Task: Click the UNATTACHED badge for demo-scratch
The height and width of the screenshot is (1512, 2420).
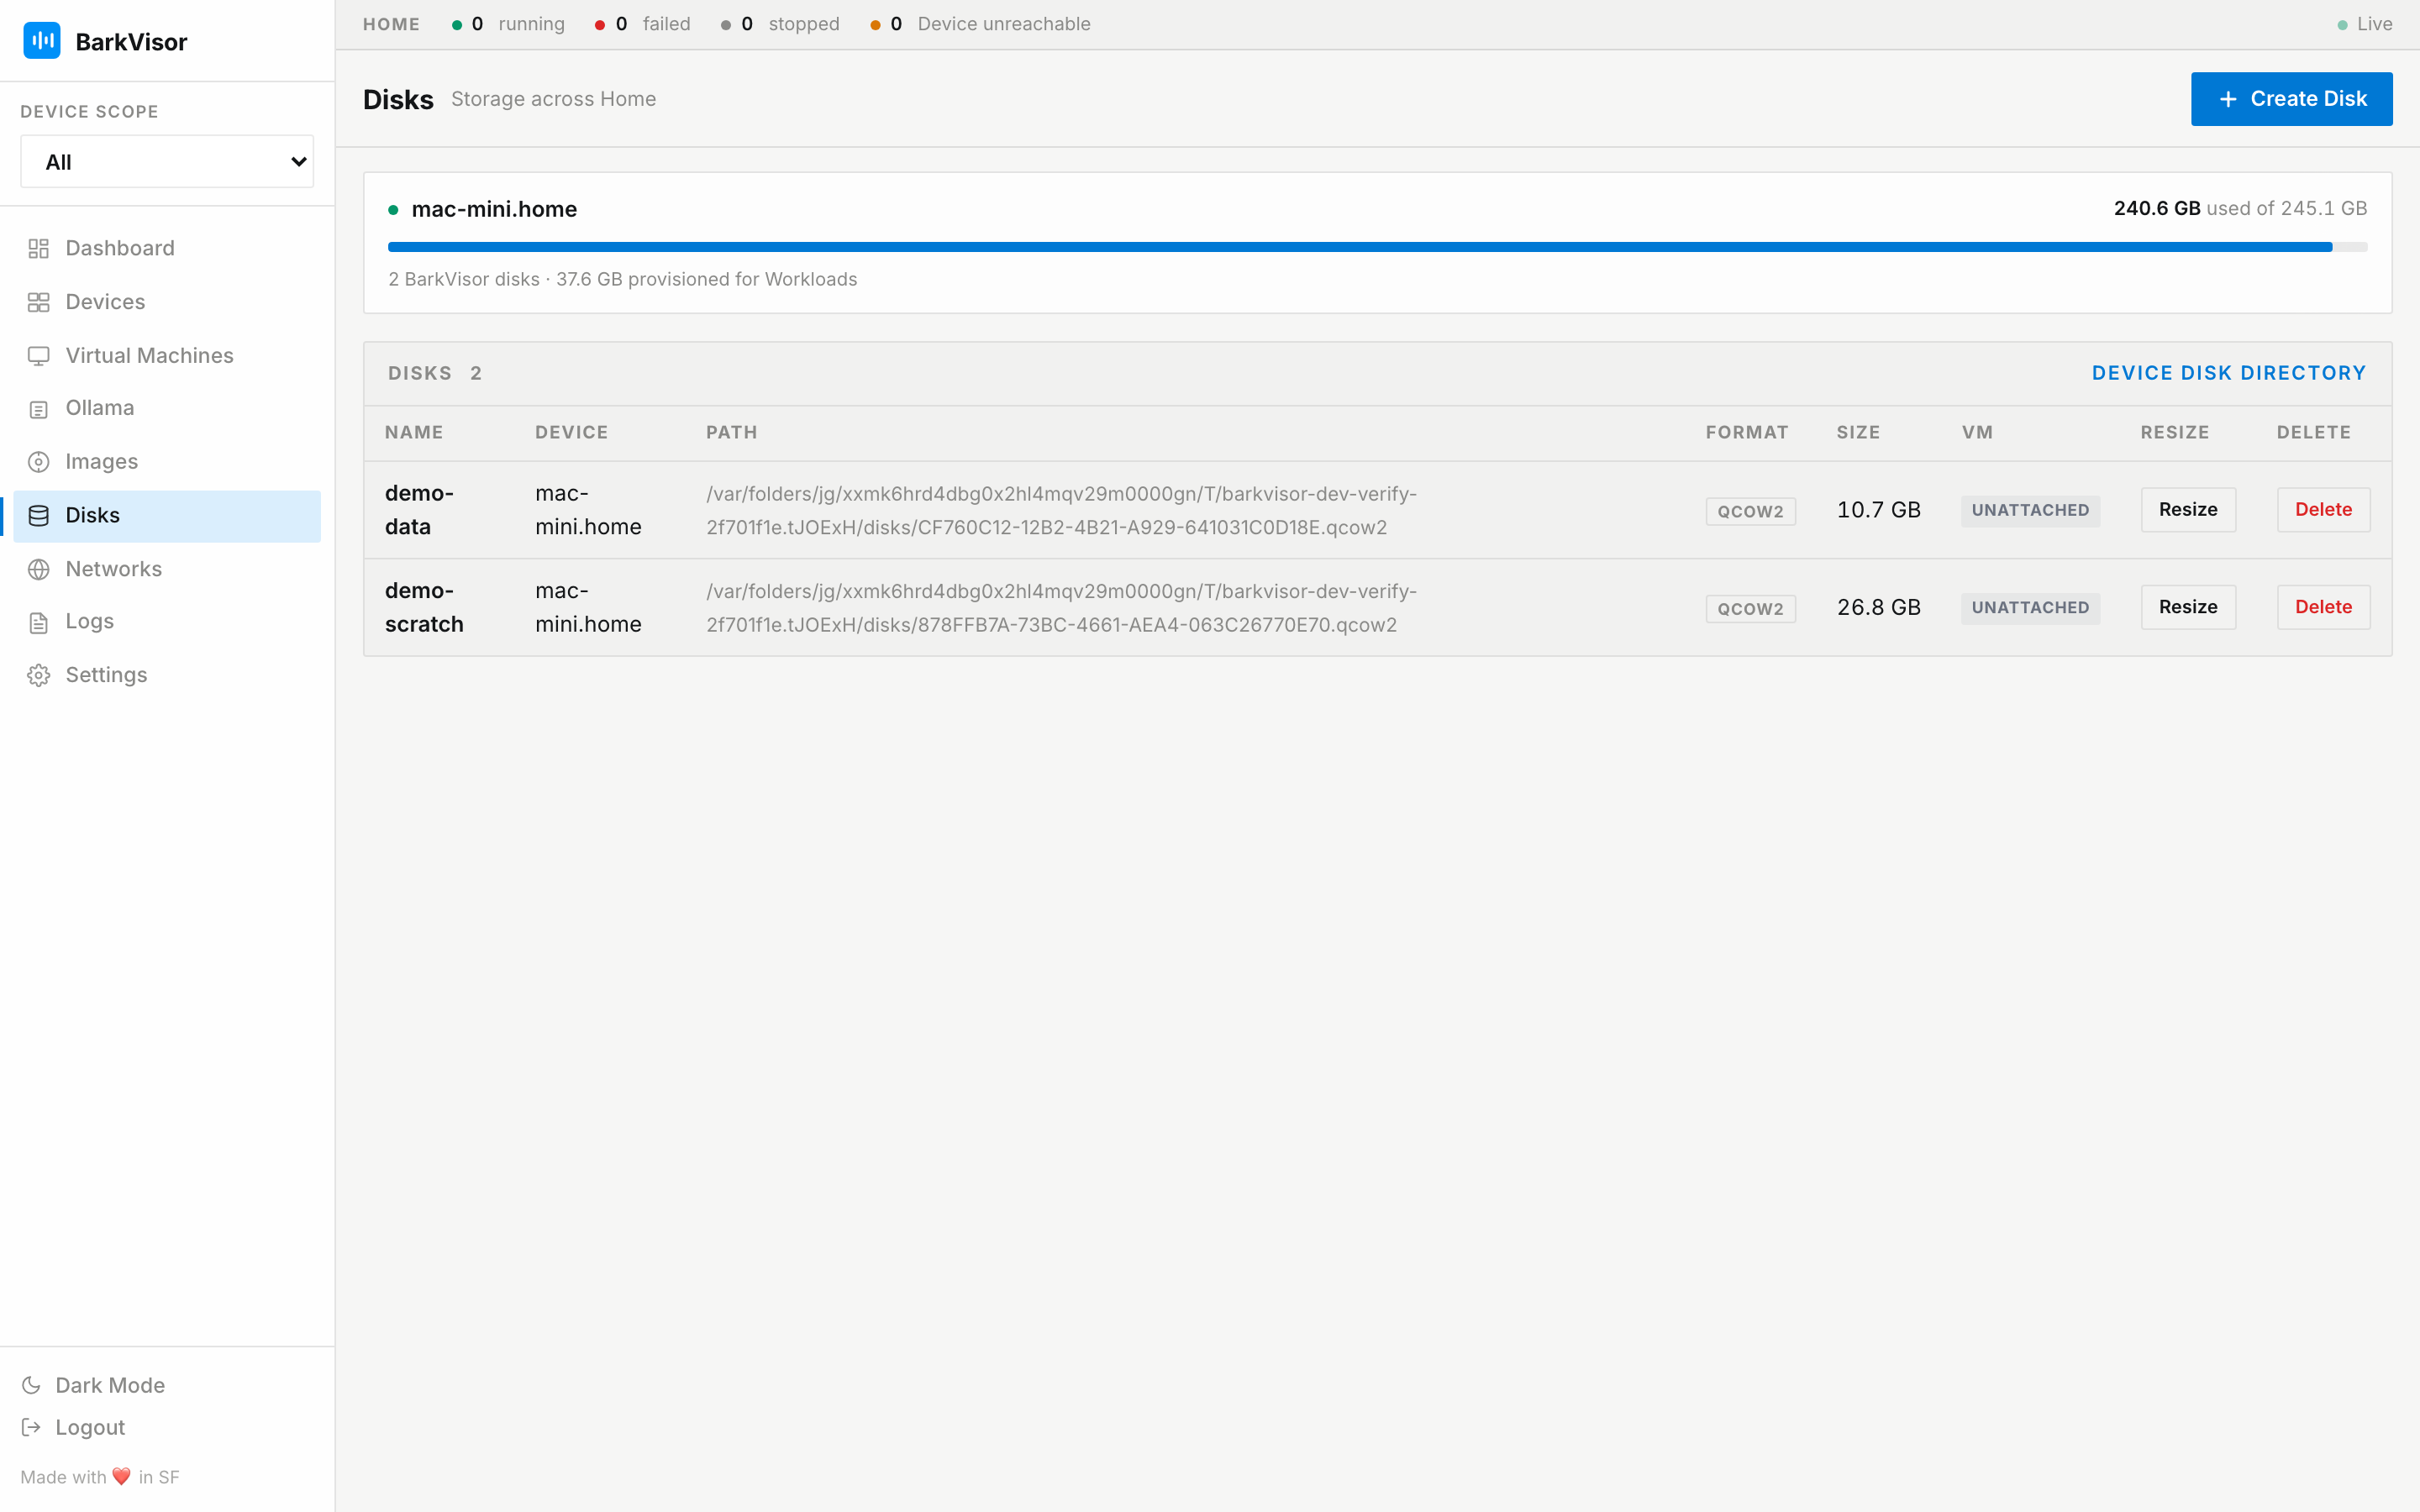Action: tap(2030, 608)
